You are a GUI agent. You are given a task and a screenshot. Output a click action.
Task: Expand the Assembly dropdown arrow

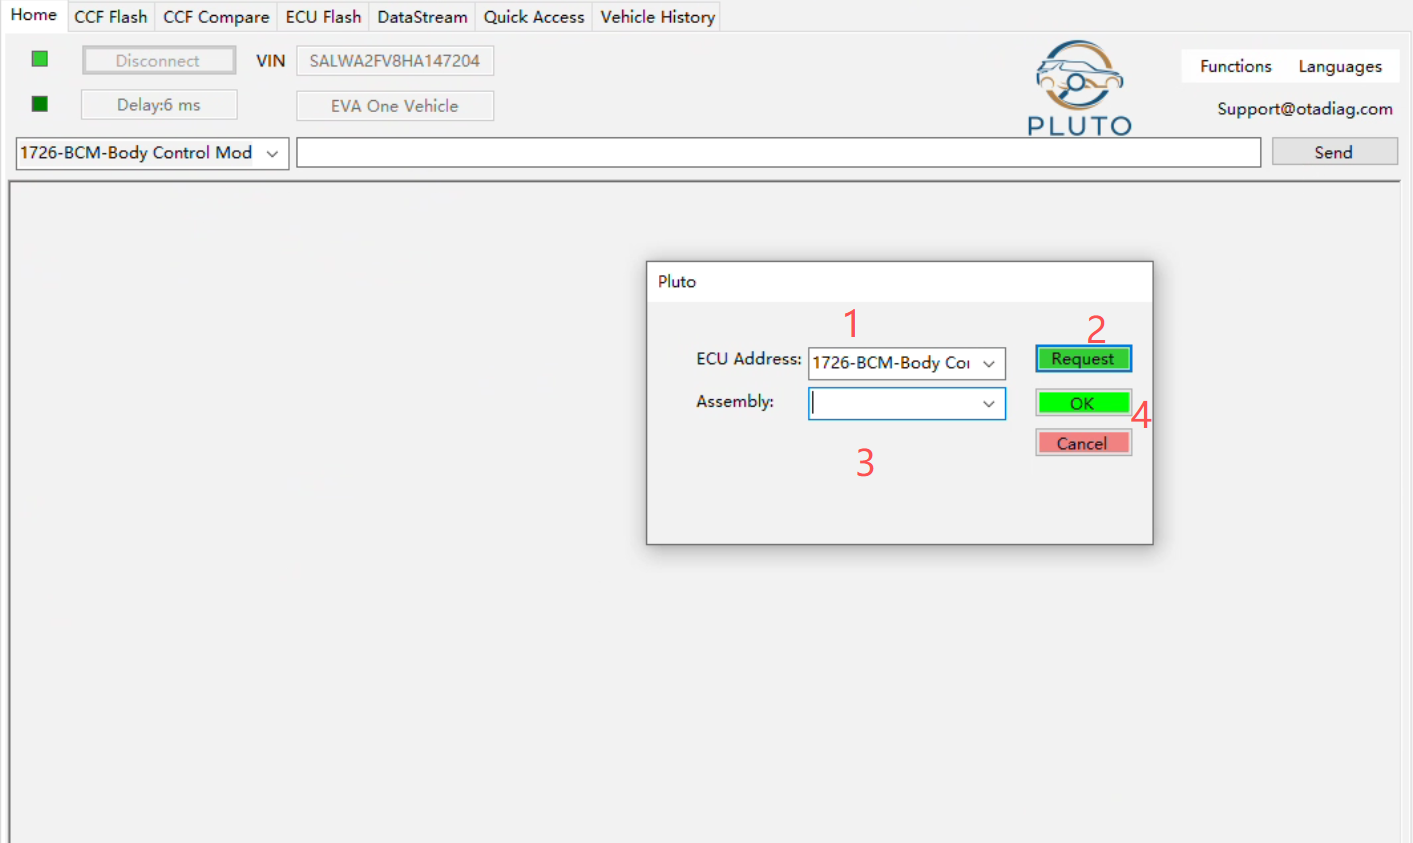(988, 404)
